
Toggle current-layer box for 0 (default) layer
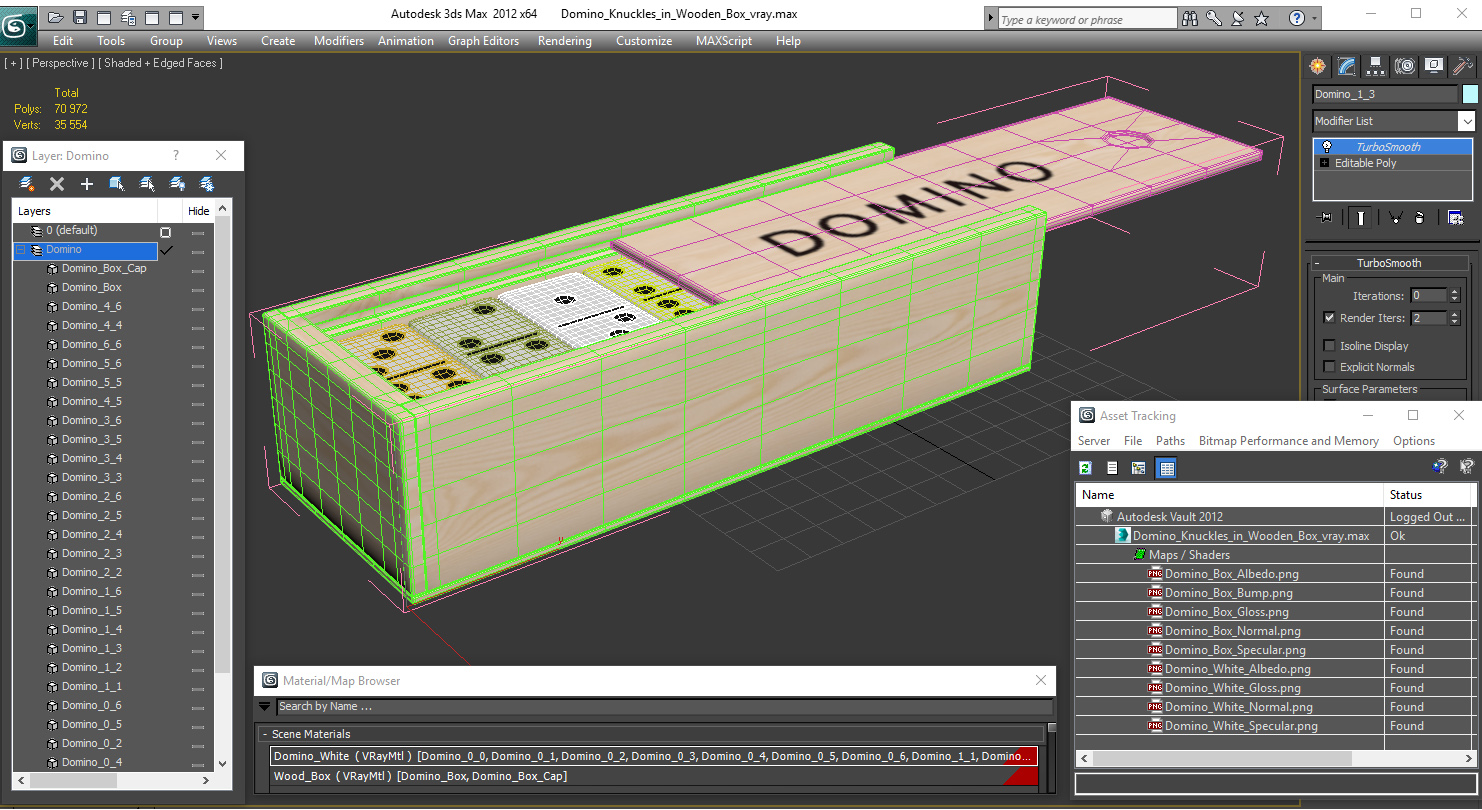166,231
